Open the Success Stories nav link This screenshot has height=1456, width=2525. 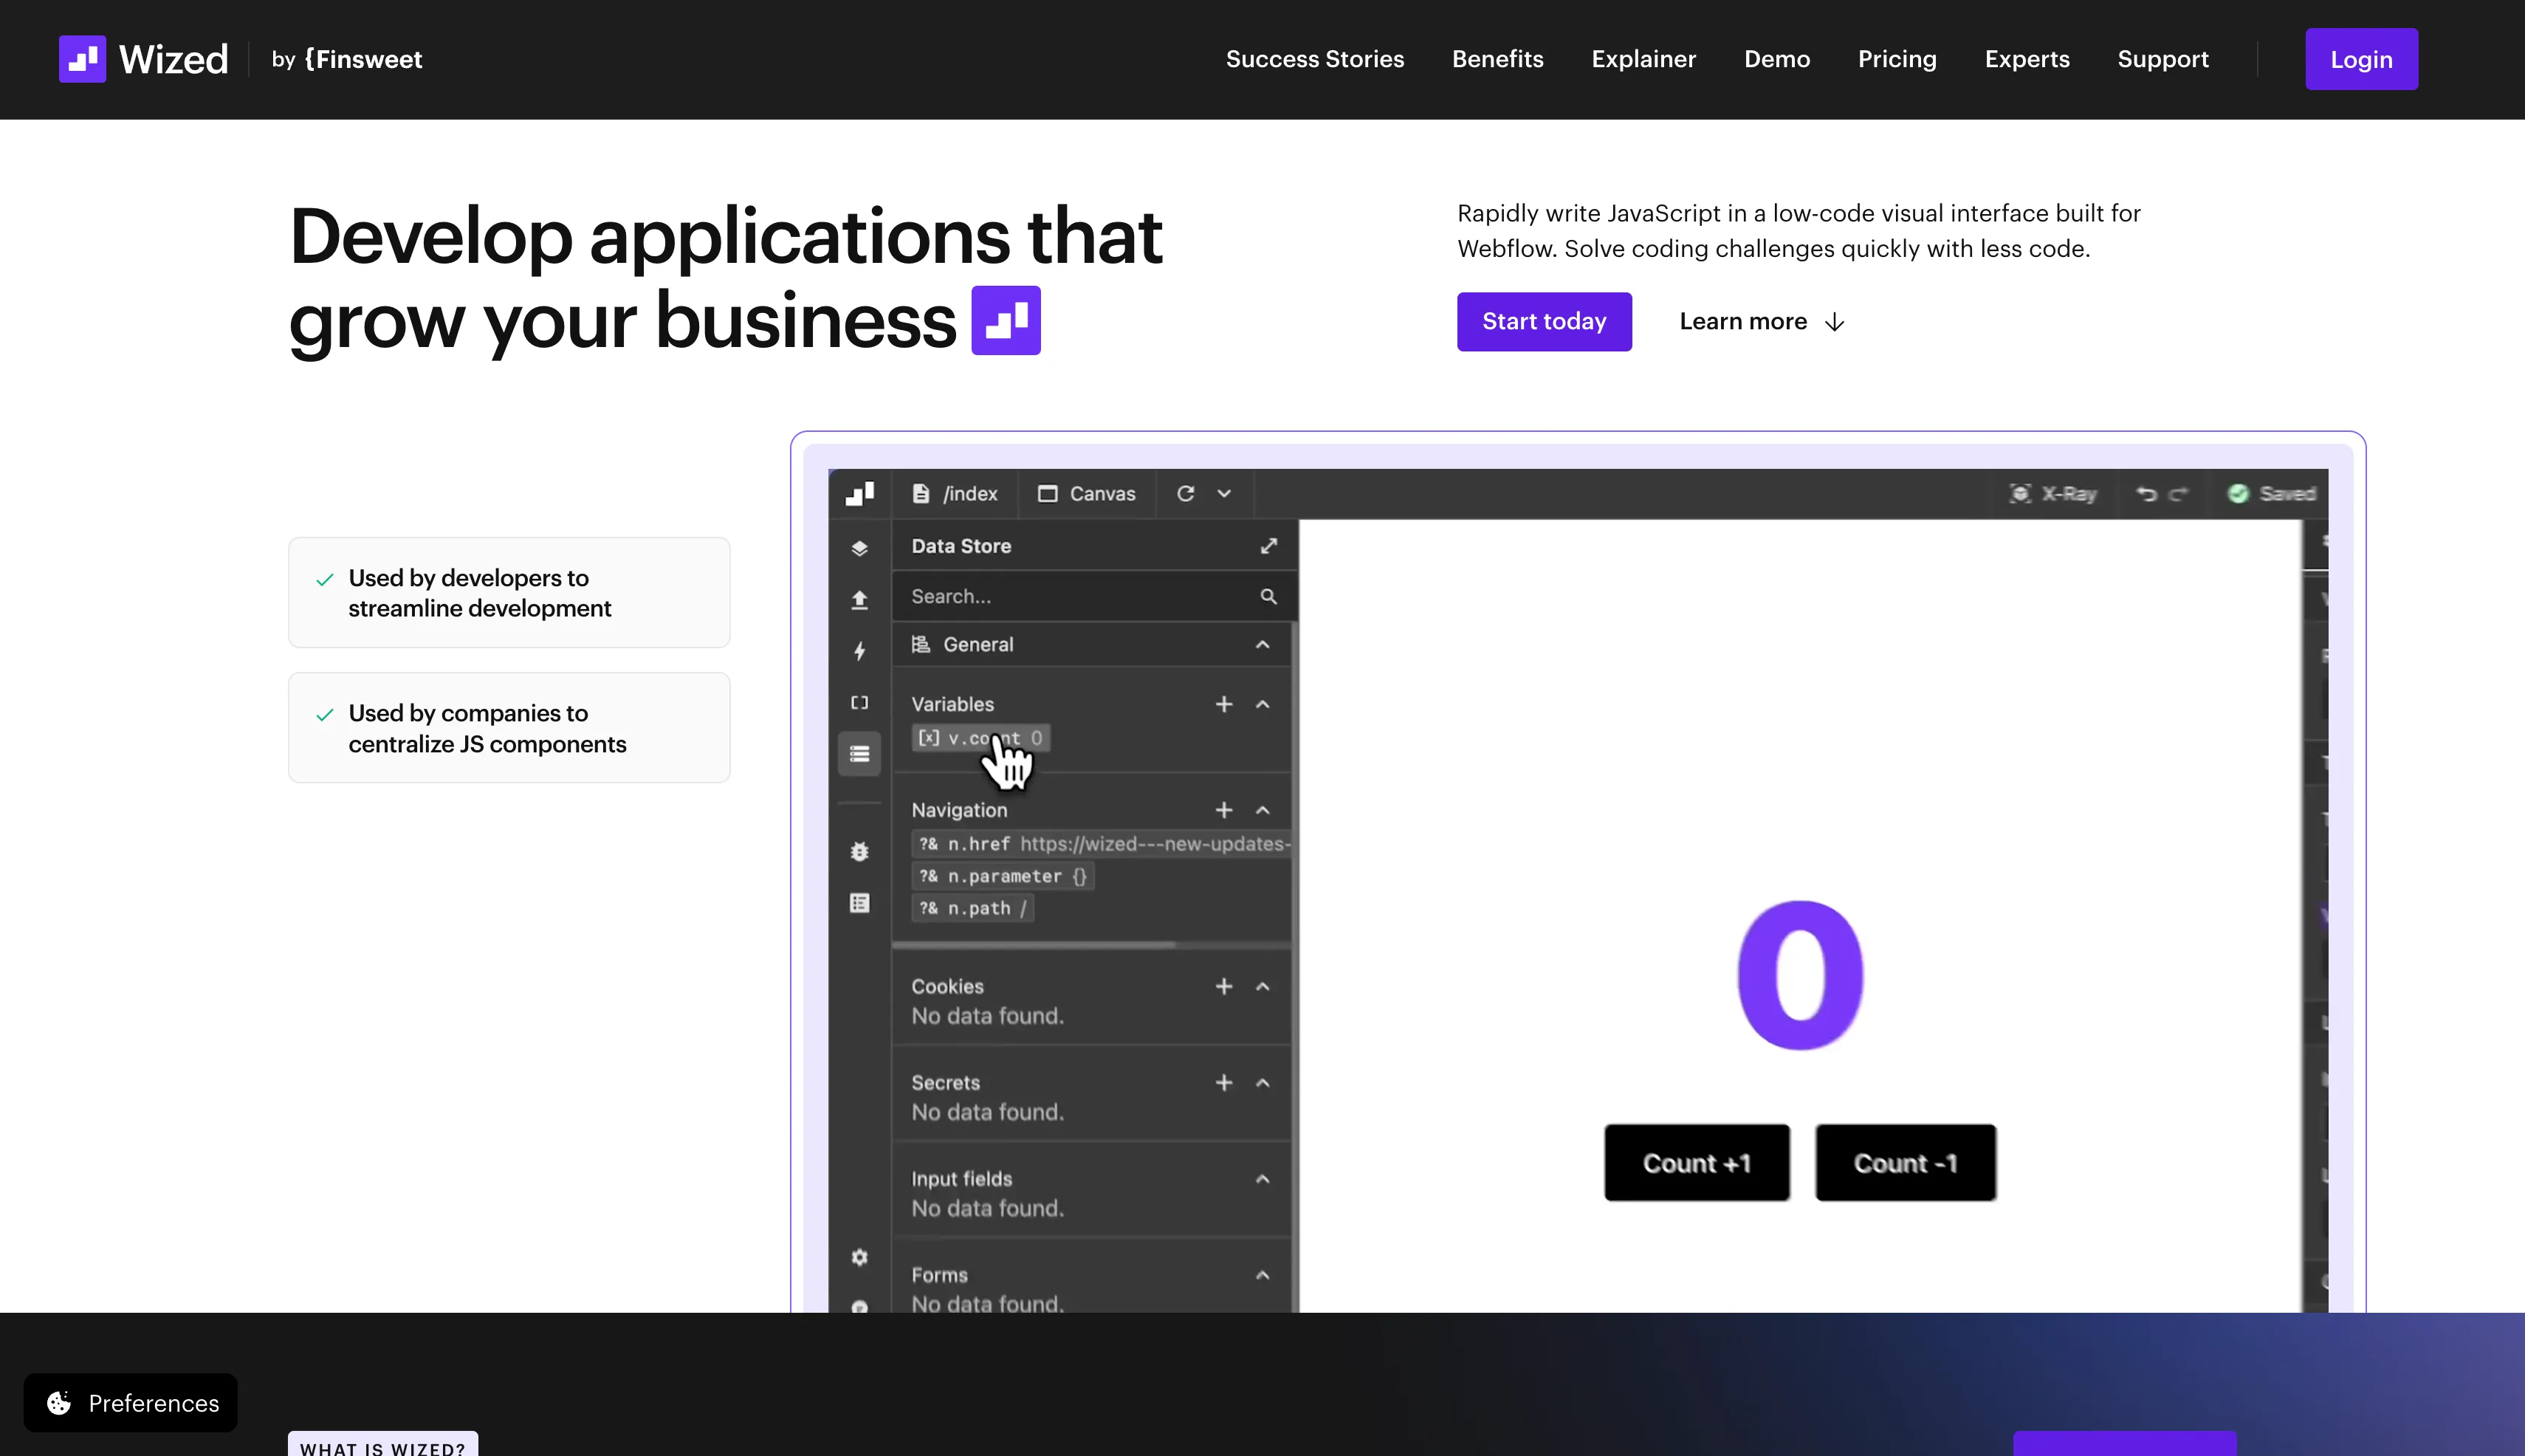coord(1314,59)
